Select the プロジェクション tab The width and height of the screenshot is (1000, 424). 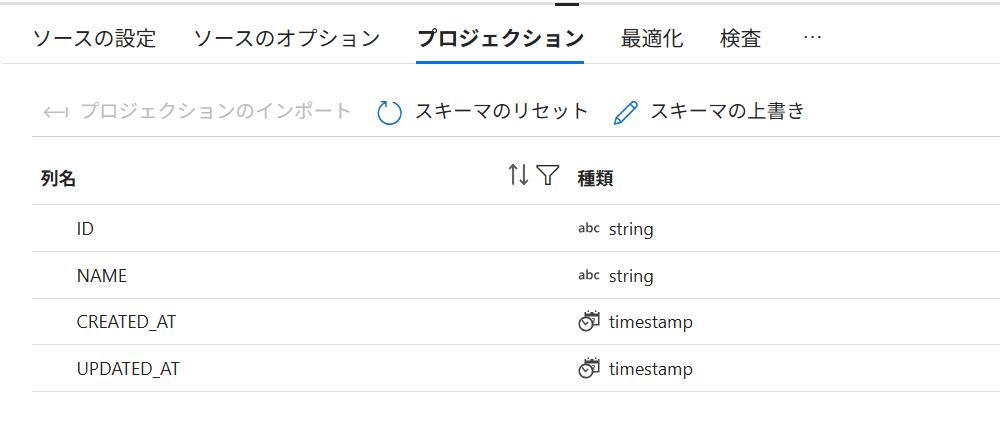[500, 39]
